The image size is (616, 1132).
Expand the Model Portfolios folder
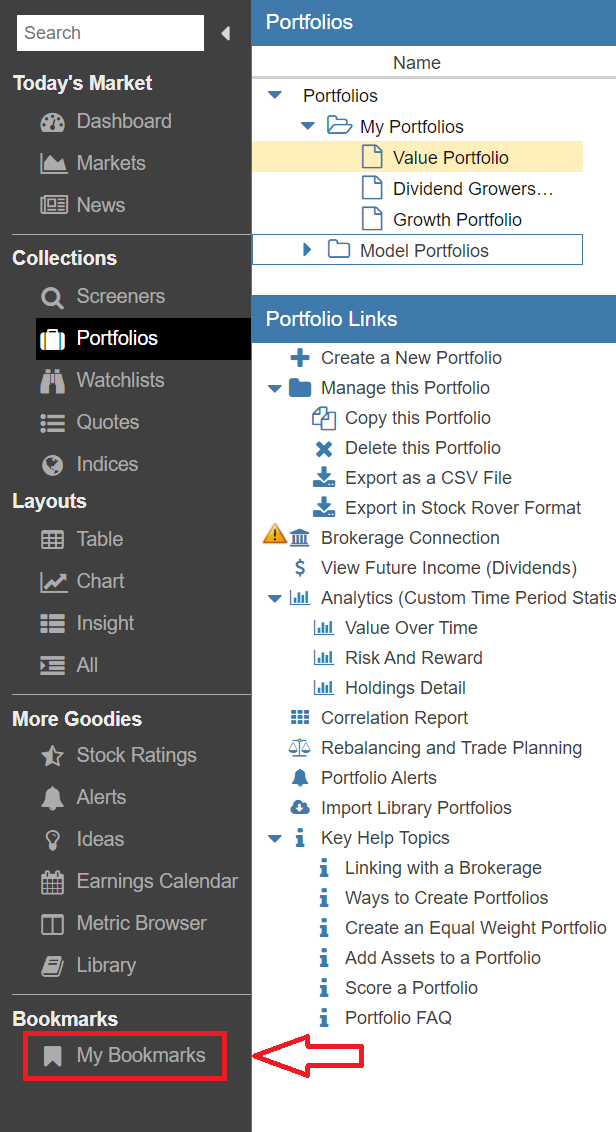coord(308,250)
